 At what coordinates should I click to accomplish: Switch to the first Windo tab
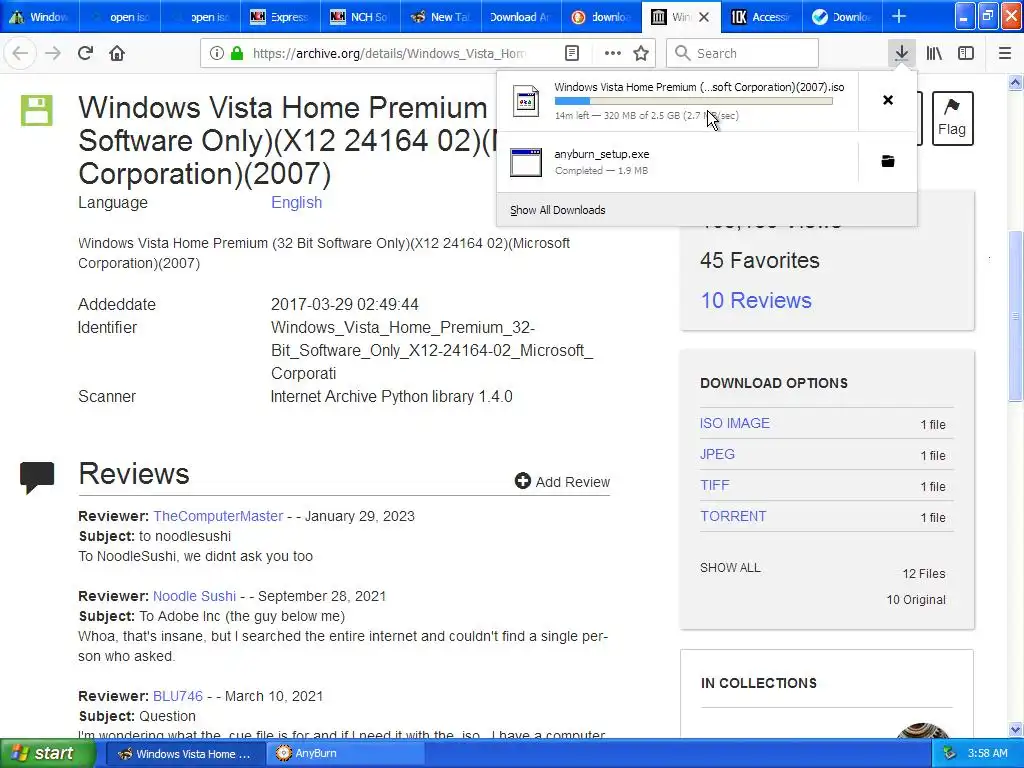(39, 17)
